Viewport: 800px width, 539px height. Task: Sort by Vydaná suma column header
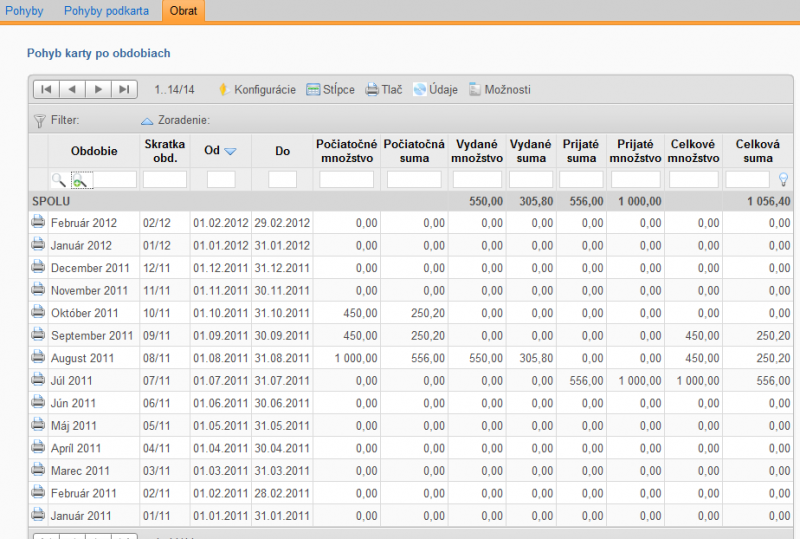click(531, 151)
